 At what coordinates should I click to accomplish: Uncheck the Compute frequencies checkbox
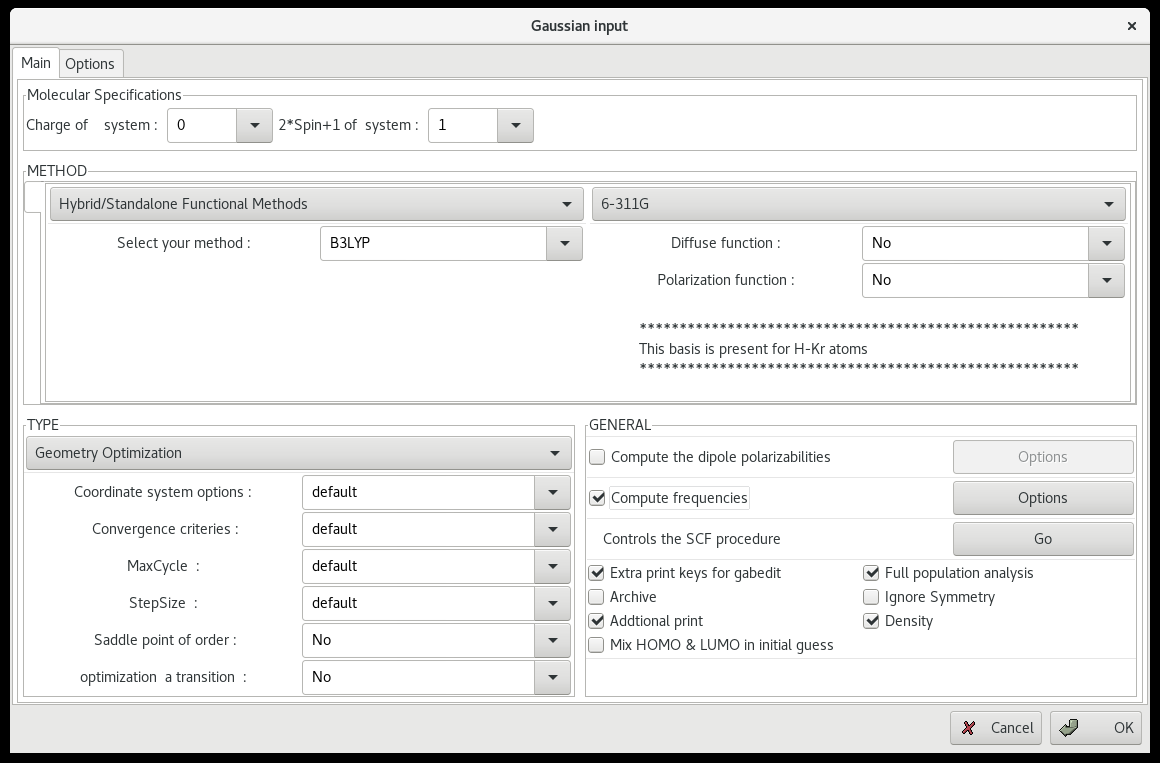click(598, 498)
